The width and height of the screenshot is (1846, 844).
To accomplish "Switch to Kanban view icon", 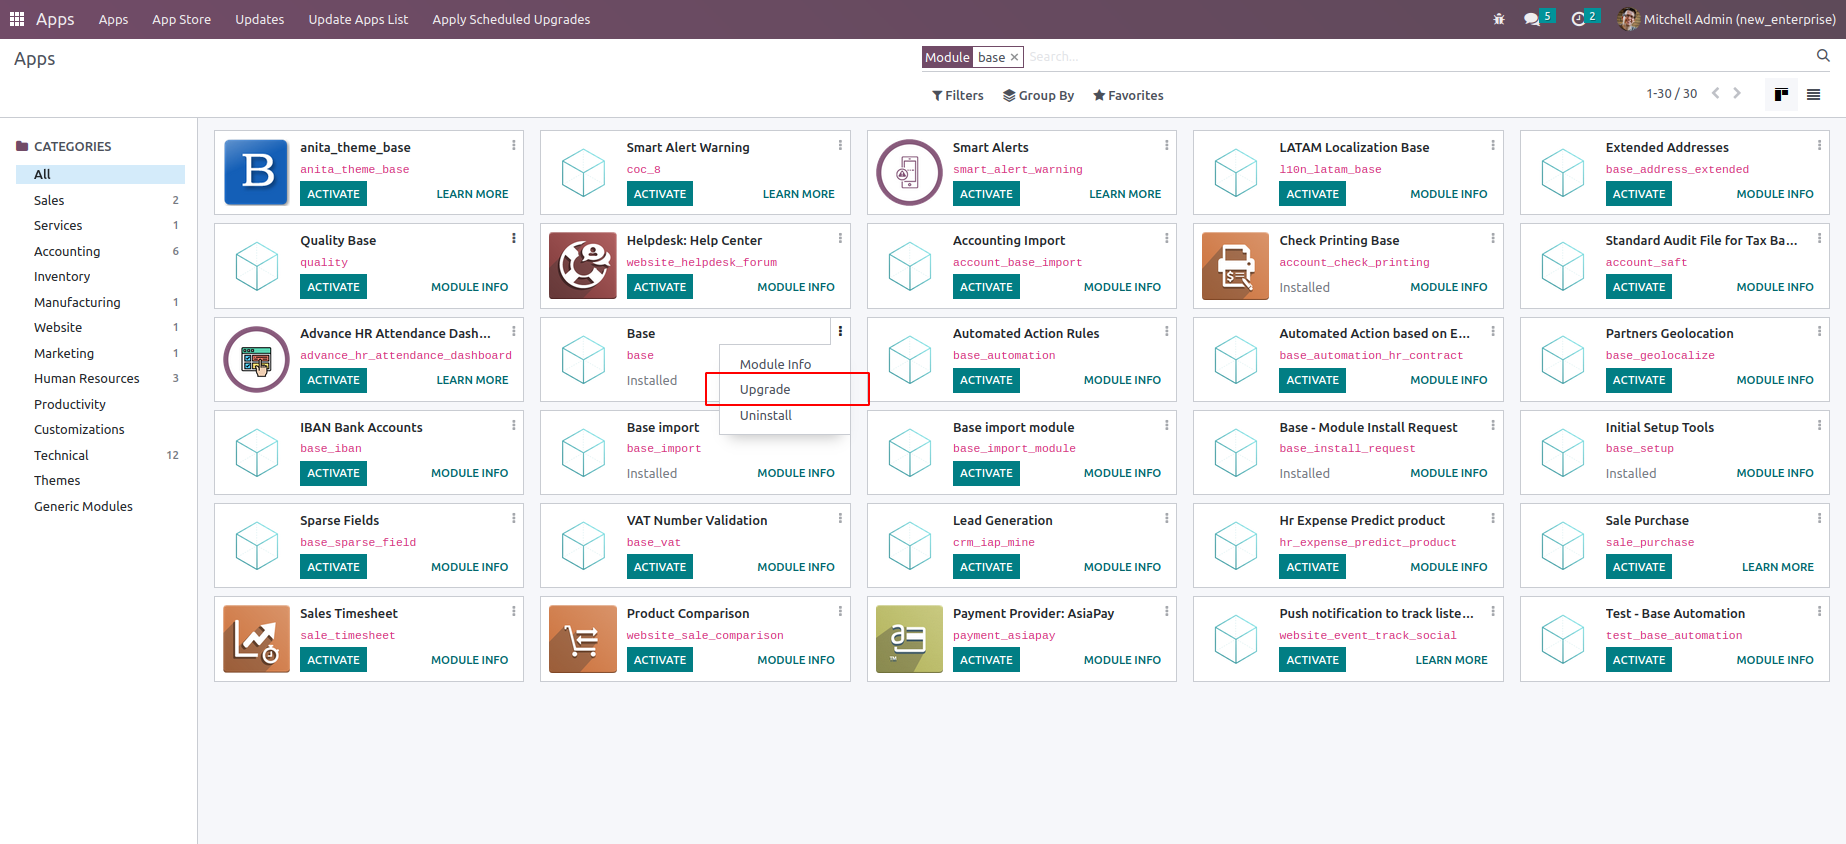I will point(1781,94).
